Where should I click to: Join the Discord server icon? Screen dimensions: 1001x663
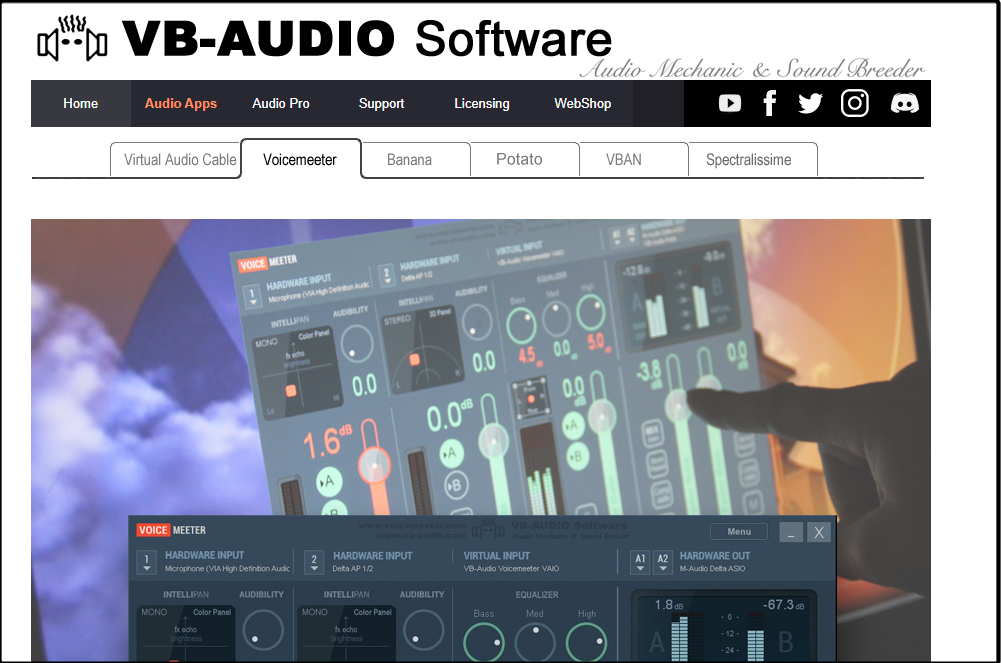(905, 103)
